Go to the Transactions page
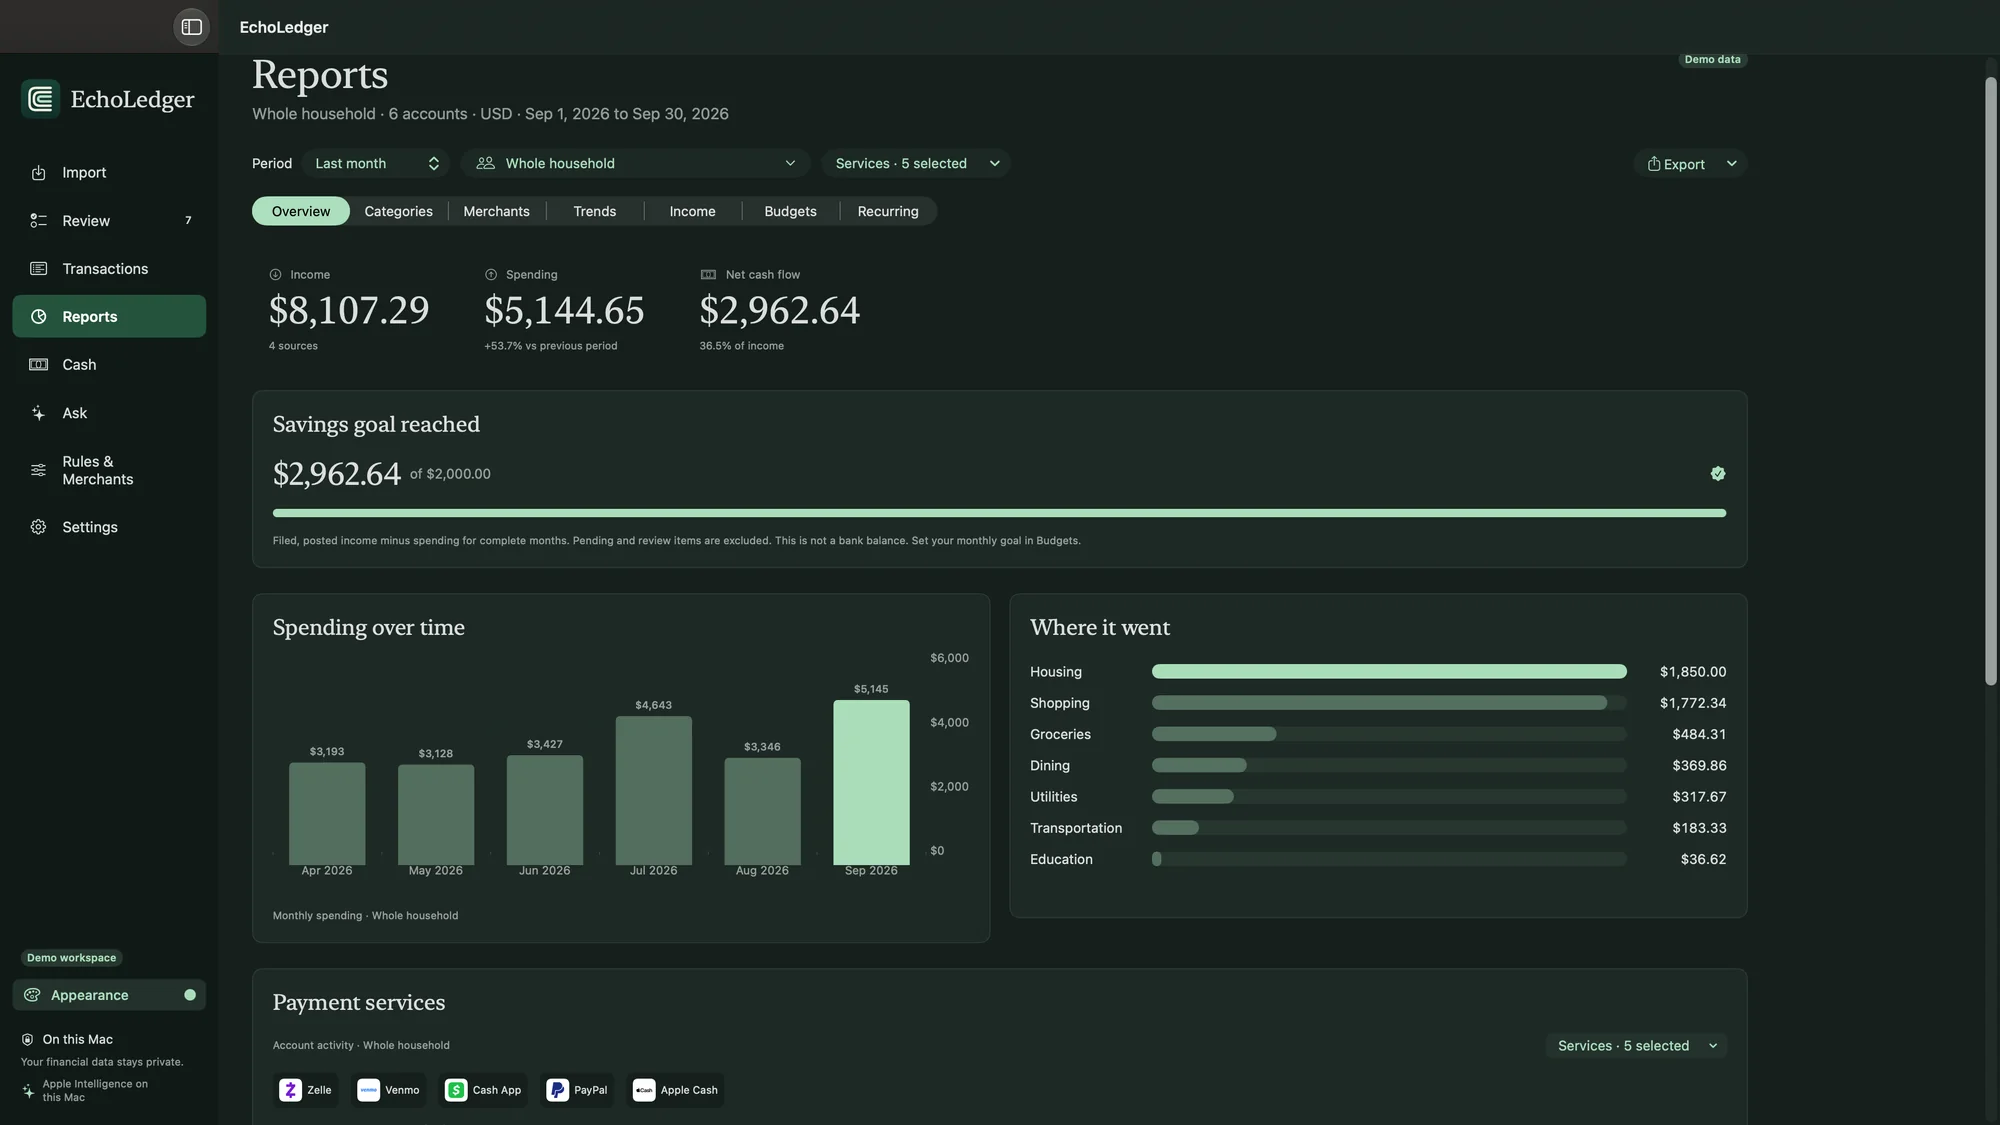This screenshot has width=2000, height=1125. (x=109, y=269)
